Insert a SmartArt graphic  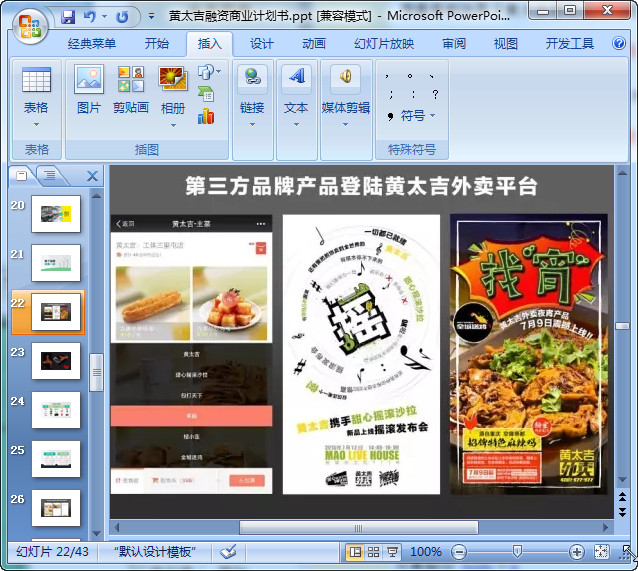[x=206, y=94]
